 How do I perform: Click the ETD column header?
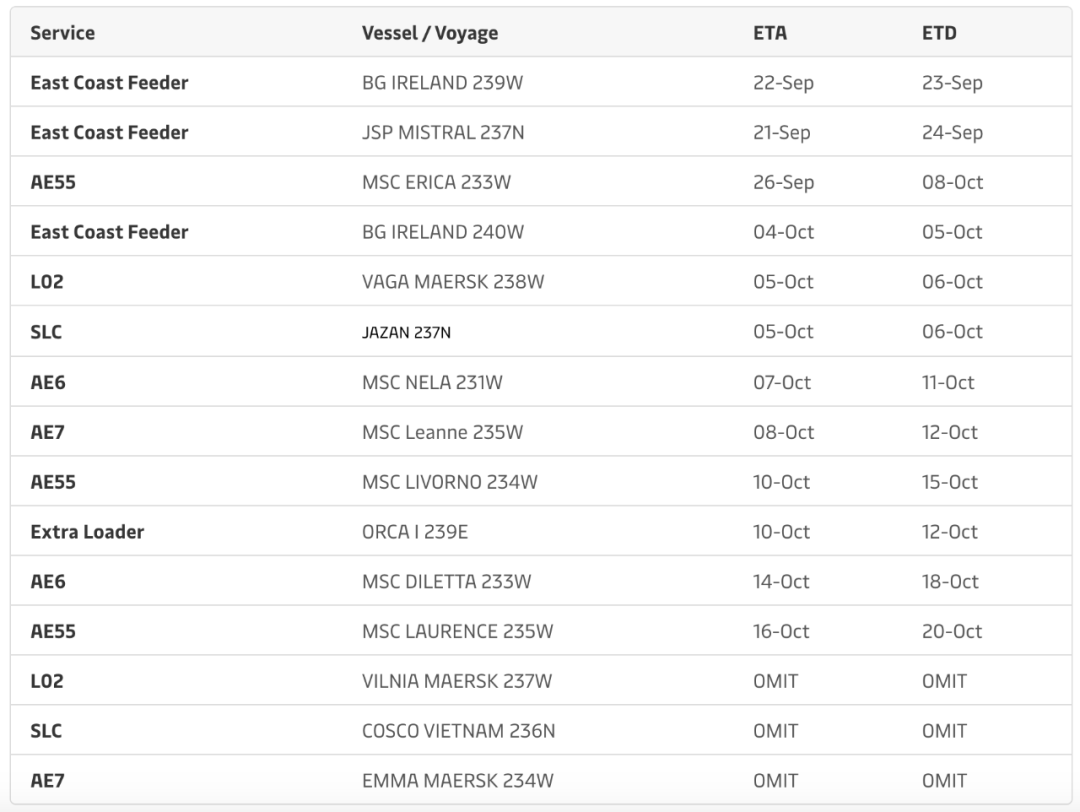pos(939,33)
